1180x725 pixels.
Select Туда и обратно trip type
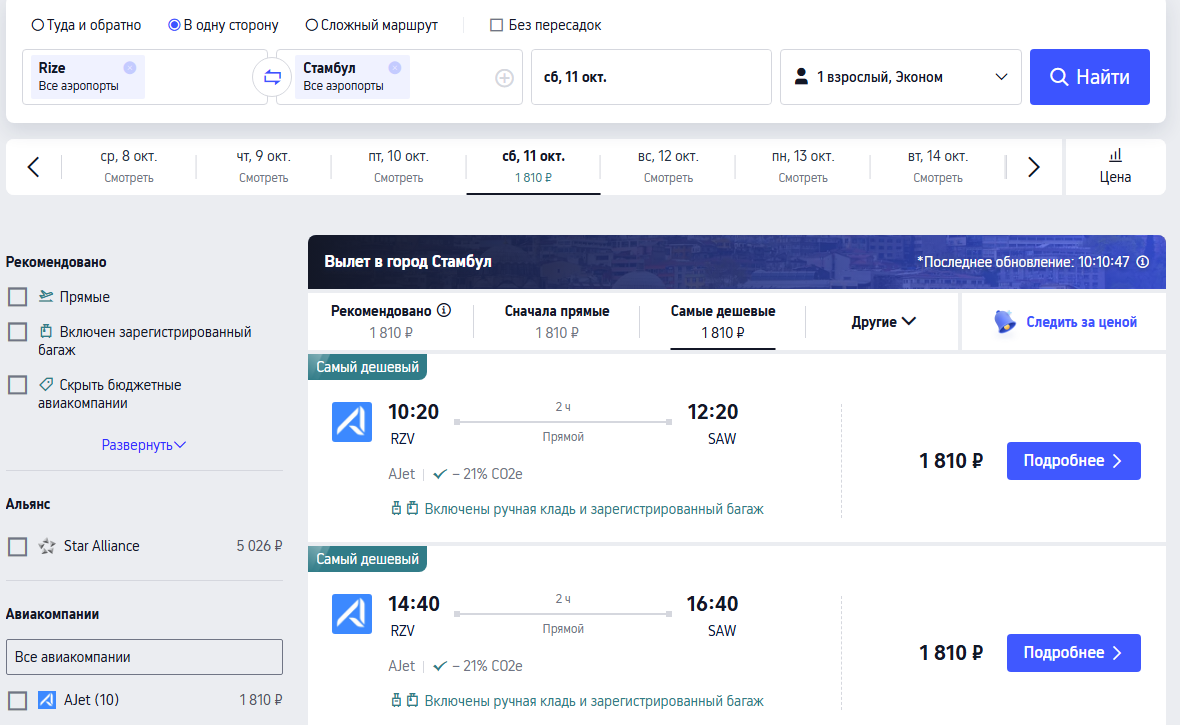86,25
